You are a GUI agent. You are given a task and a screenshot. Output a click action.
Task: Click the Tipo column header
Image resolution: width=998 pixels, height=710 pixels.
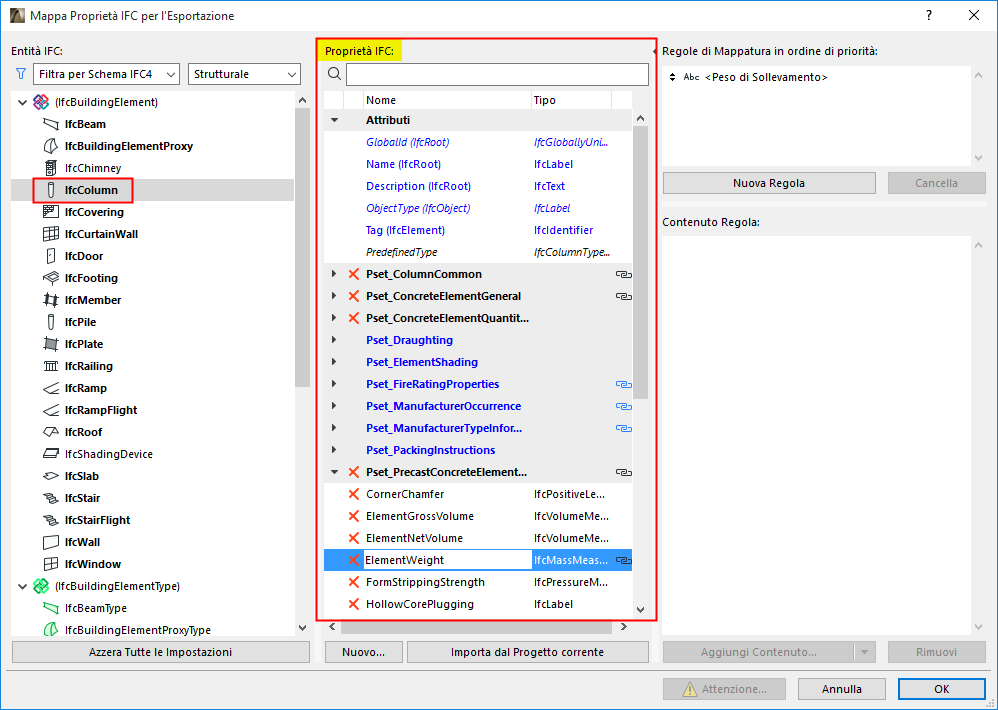571,100
